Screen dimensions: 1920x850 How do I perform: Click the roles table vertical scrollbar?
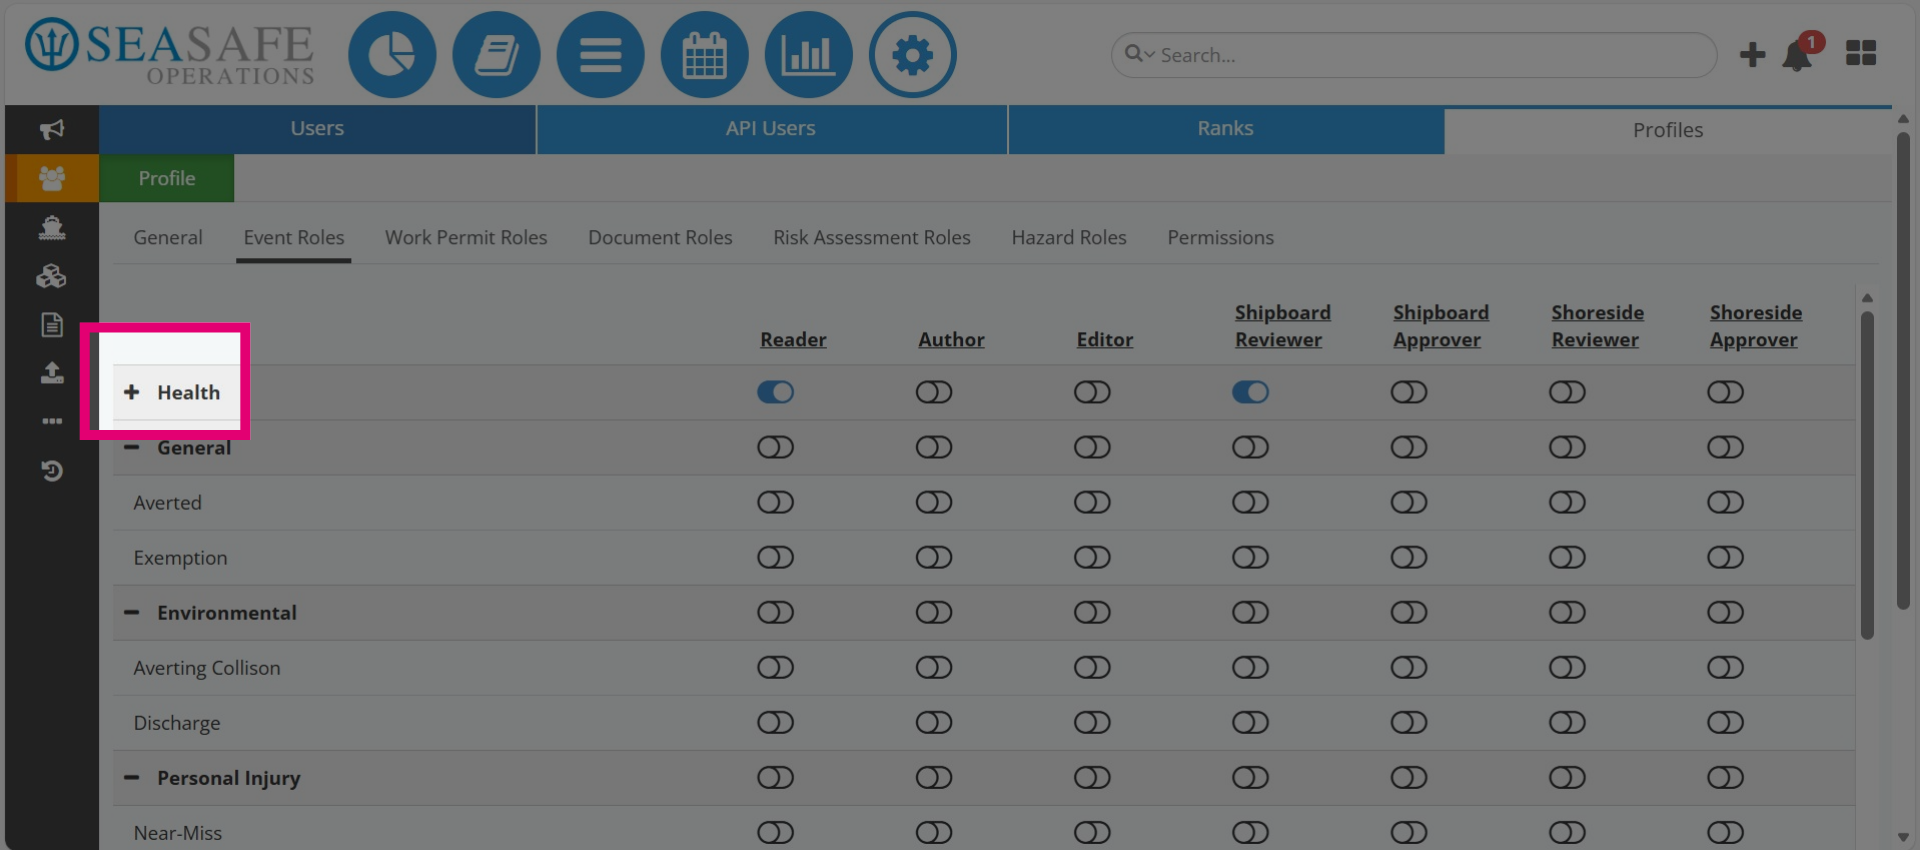point(1867,475)
